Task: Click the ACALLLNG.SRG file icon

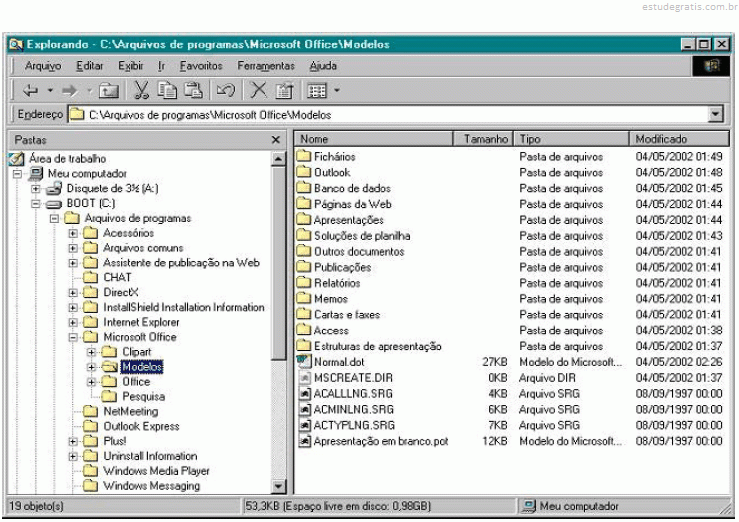Action: point(304,393)
